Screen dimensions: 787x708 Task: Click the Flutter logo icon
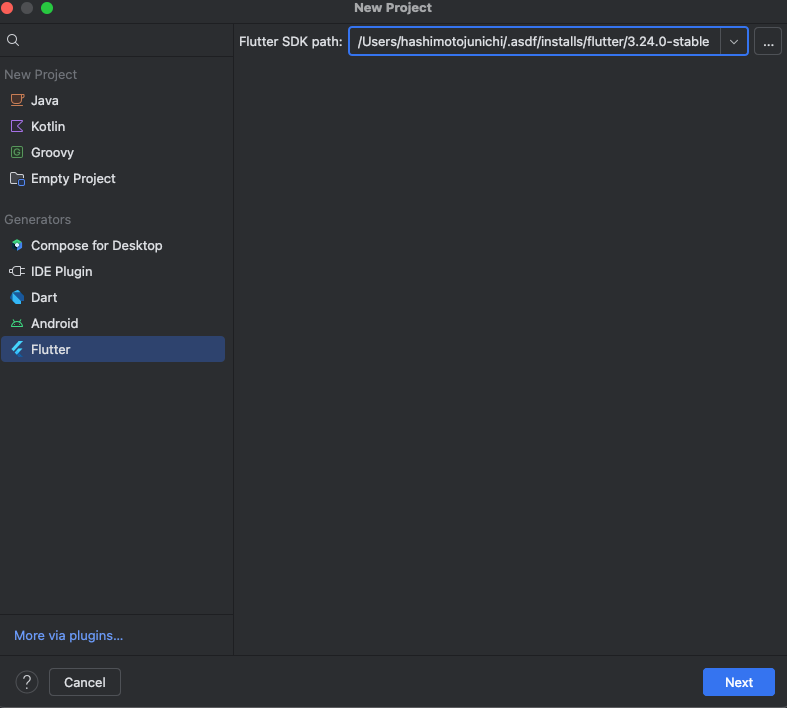coord(17,349)
